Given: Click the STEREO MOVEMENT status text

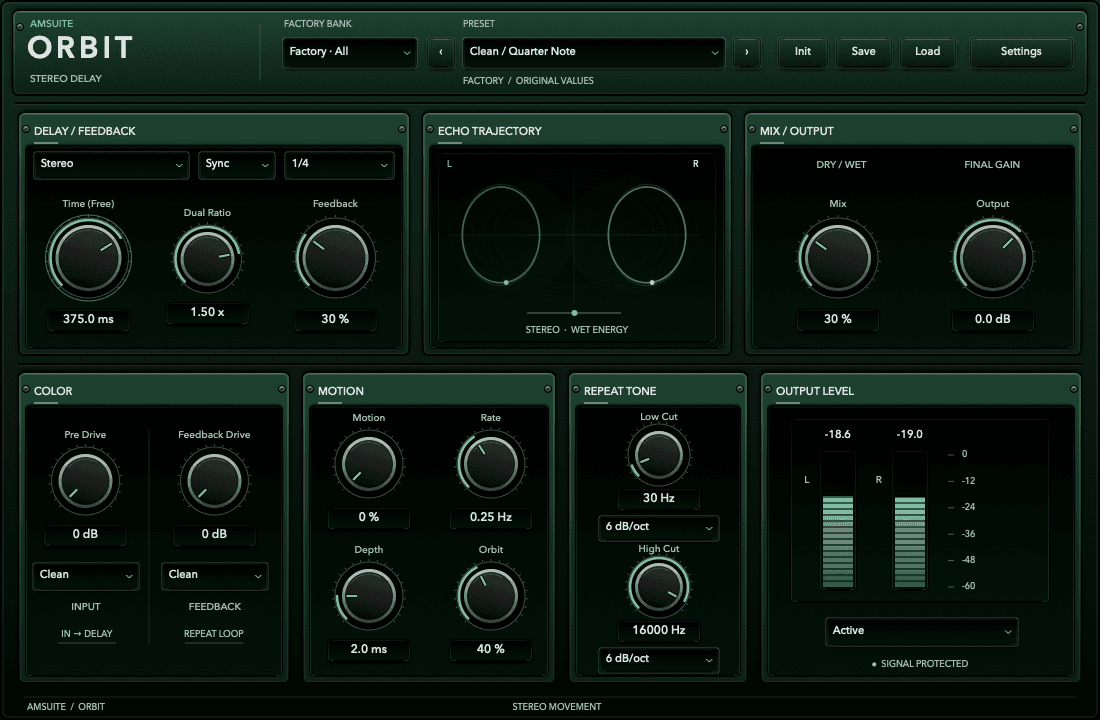Looking at the screenshot, I should click(x=556, y=707).
